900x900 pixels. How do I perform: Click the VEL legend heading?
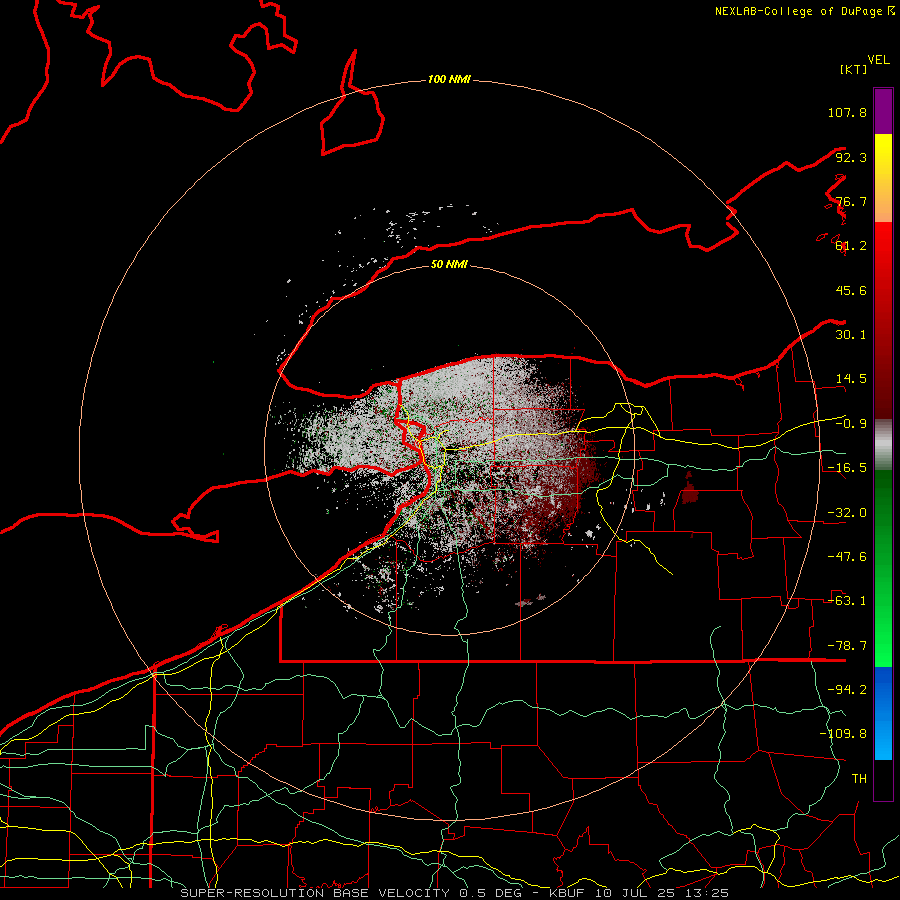[x=878, y=60]
